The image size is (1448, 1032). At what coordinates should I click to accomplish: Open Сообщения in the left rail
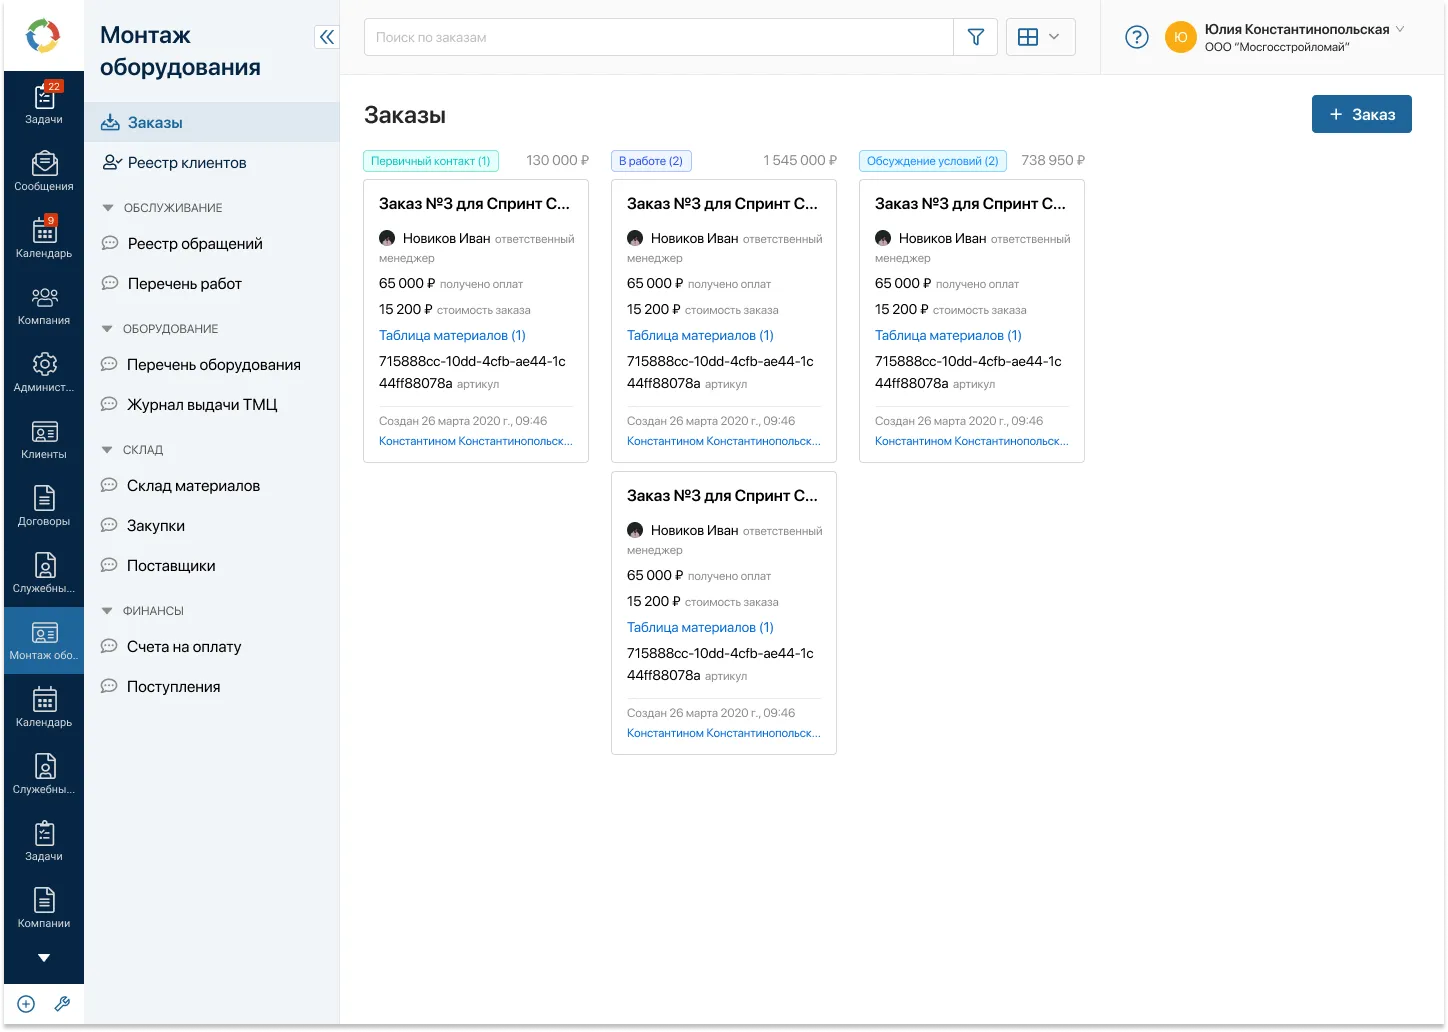coord(44,171)
